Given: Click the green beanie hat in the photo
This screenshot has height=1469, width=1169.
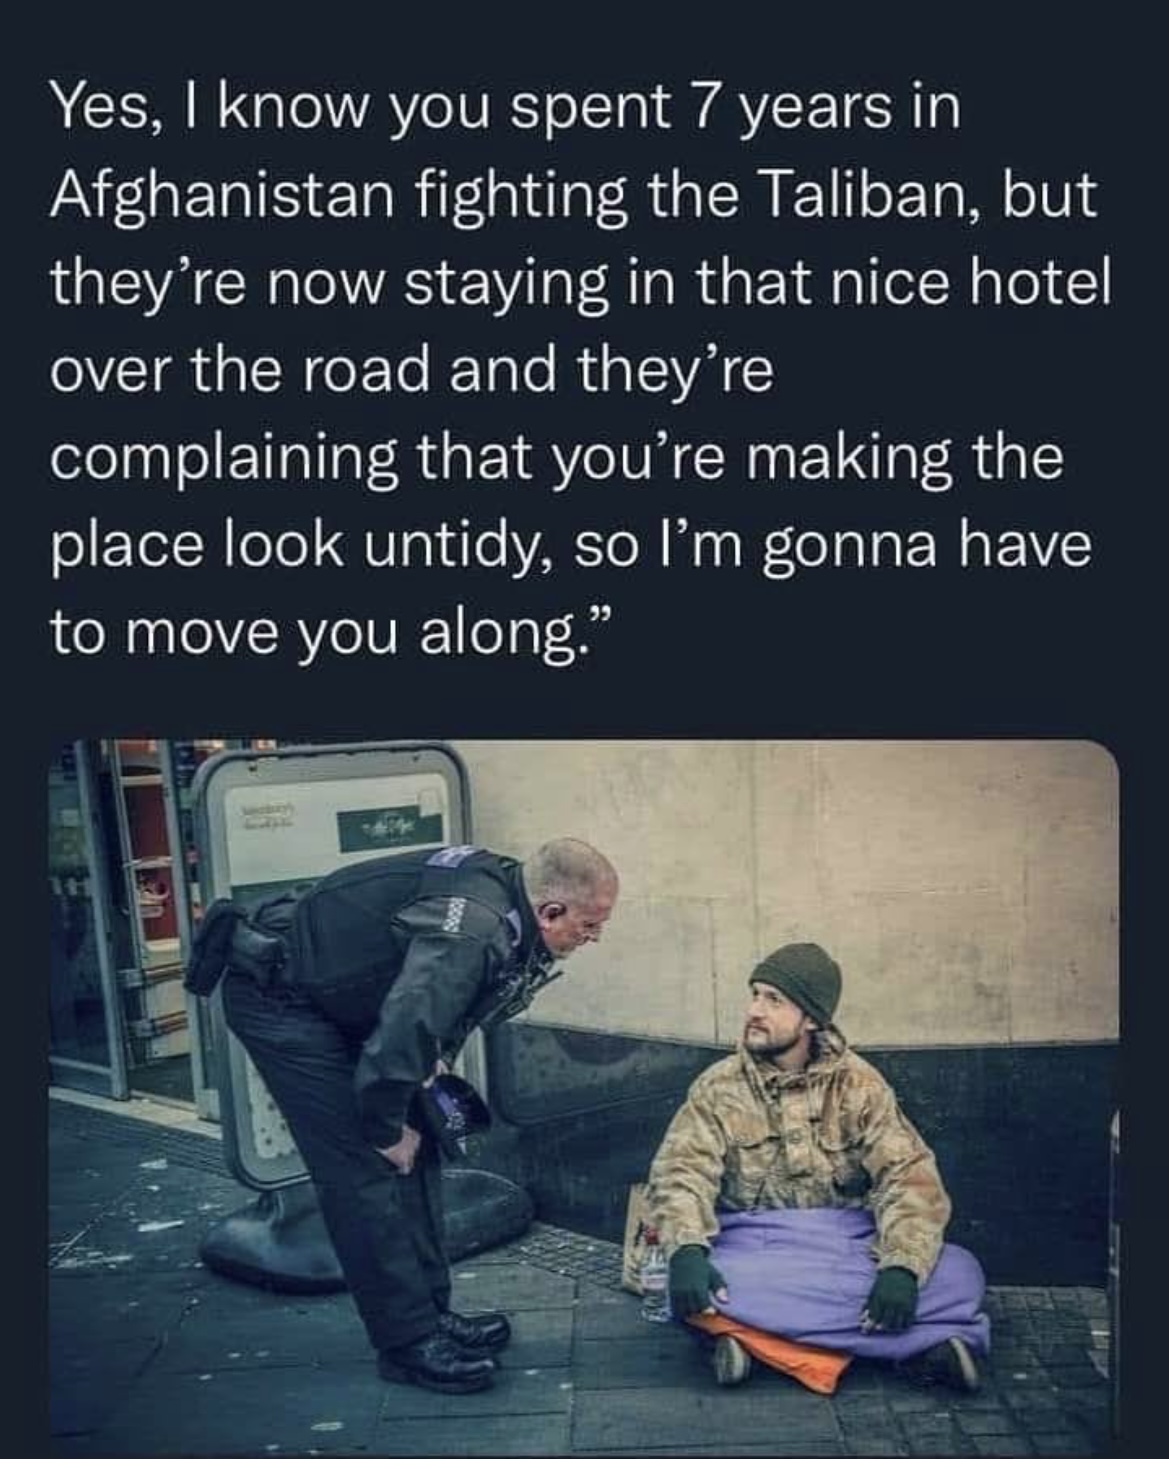Looking at the screenshot, I should click(799, 983).
